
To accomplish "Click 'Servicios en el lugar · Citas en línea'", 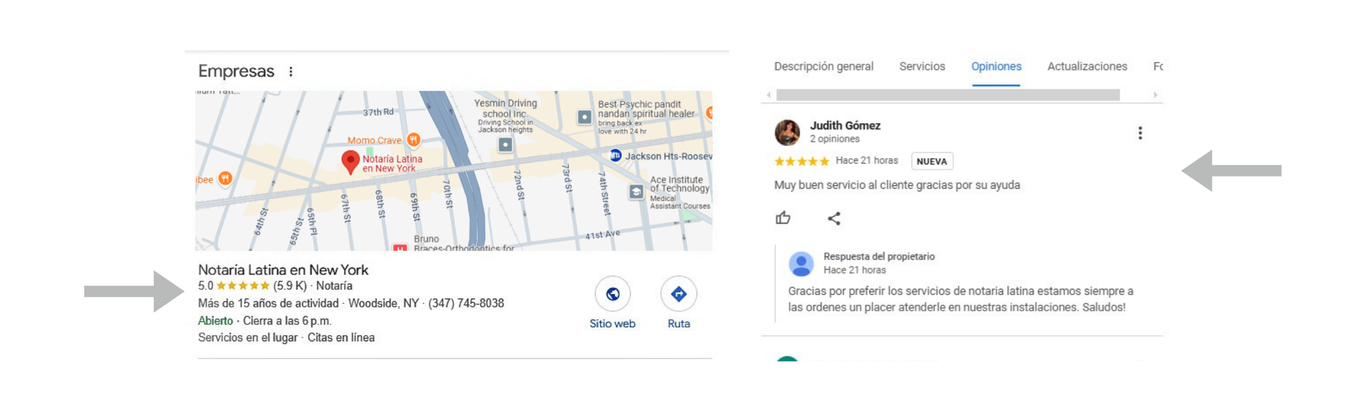I will (286, 338).
